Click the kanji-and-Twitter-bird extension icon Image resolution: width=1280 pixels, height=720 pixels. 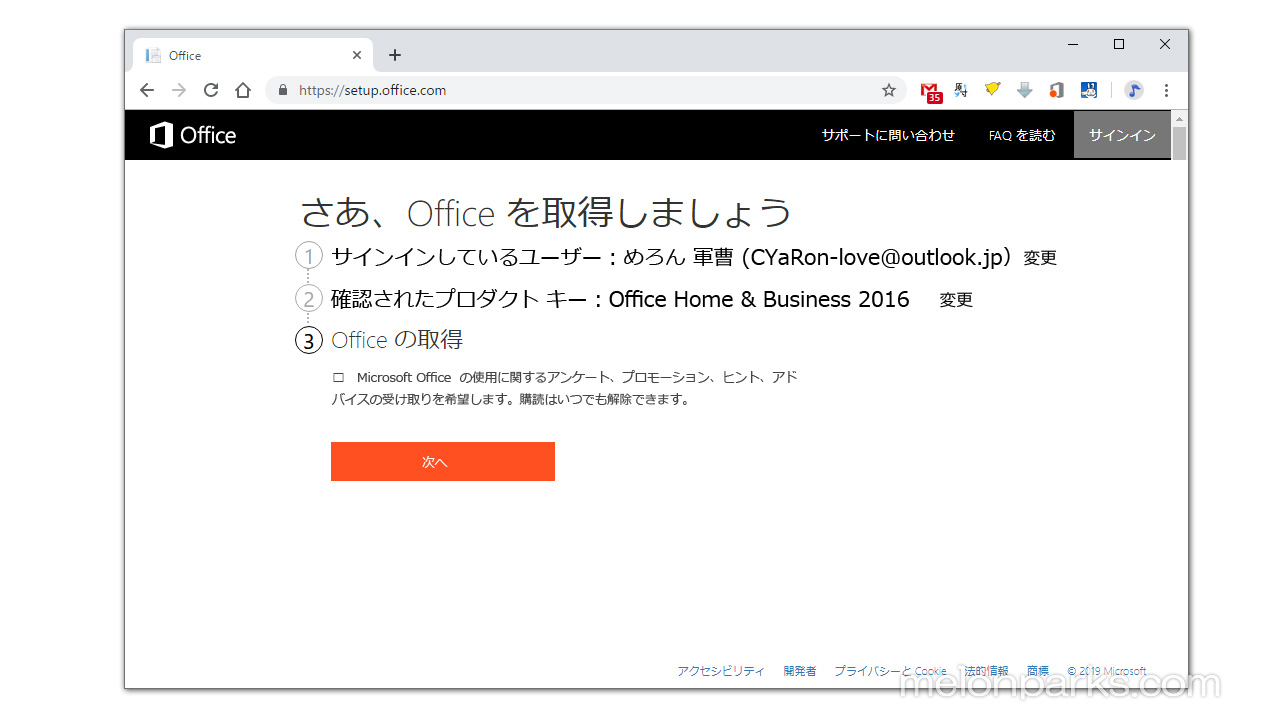click(961, 90)
